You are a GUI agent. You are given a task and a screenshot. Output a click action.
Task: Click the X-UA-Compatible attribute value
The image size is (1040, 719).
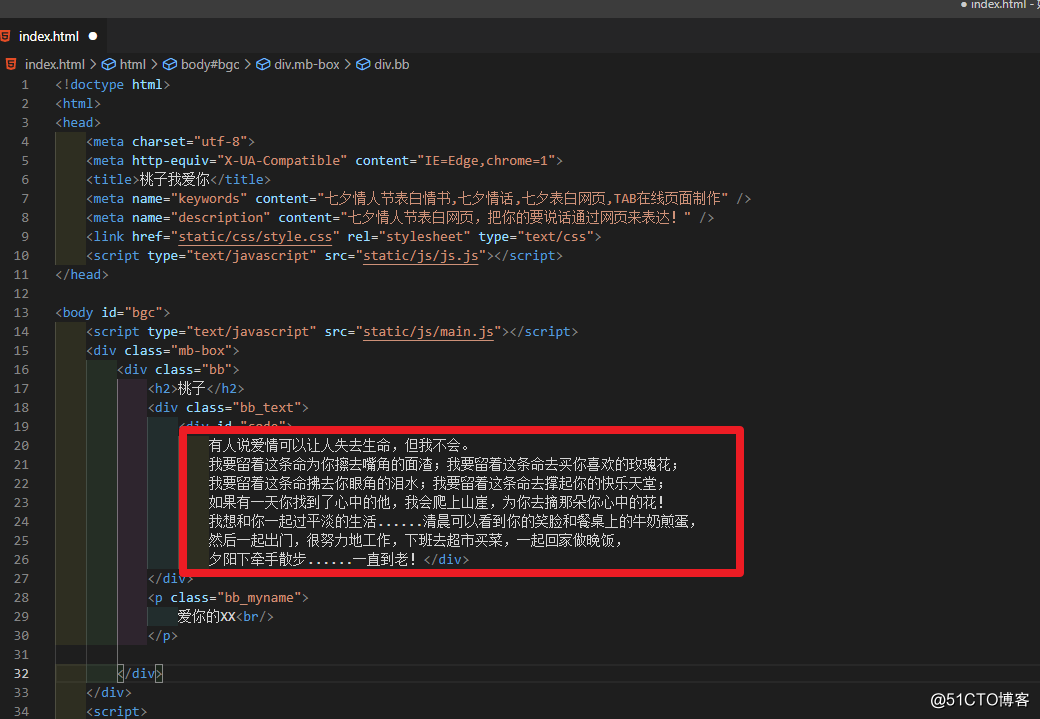[282, 161]
